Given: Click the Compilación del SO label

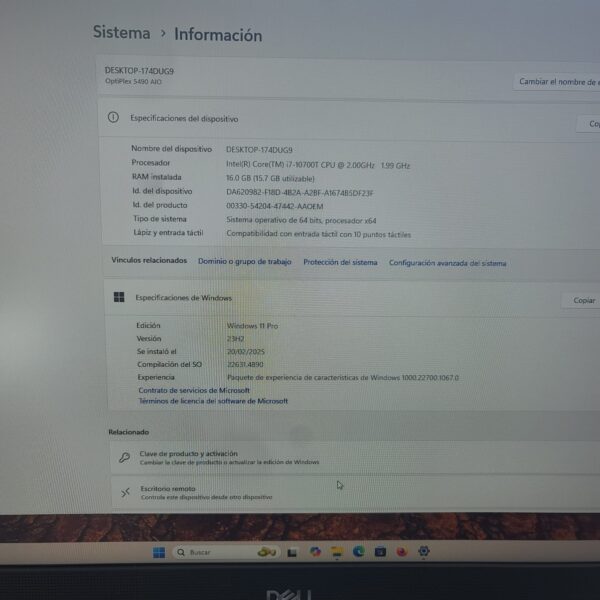Looking at the screenshot, I should pos(169,364).
